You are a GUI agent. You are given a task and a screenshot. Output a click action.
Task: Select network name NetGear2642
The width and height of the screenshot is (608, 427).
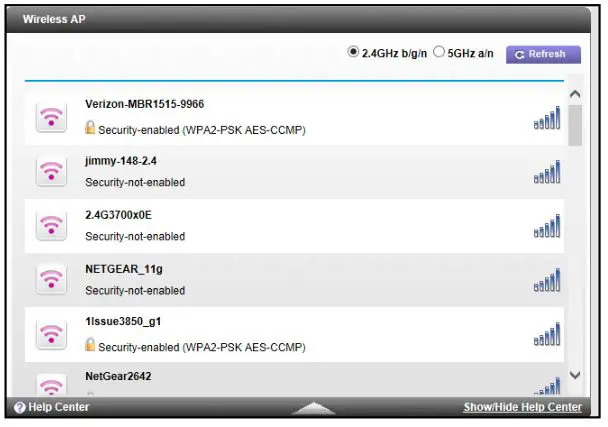(x=118, y=376)
